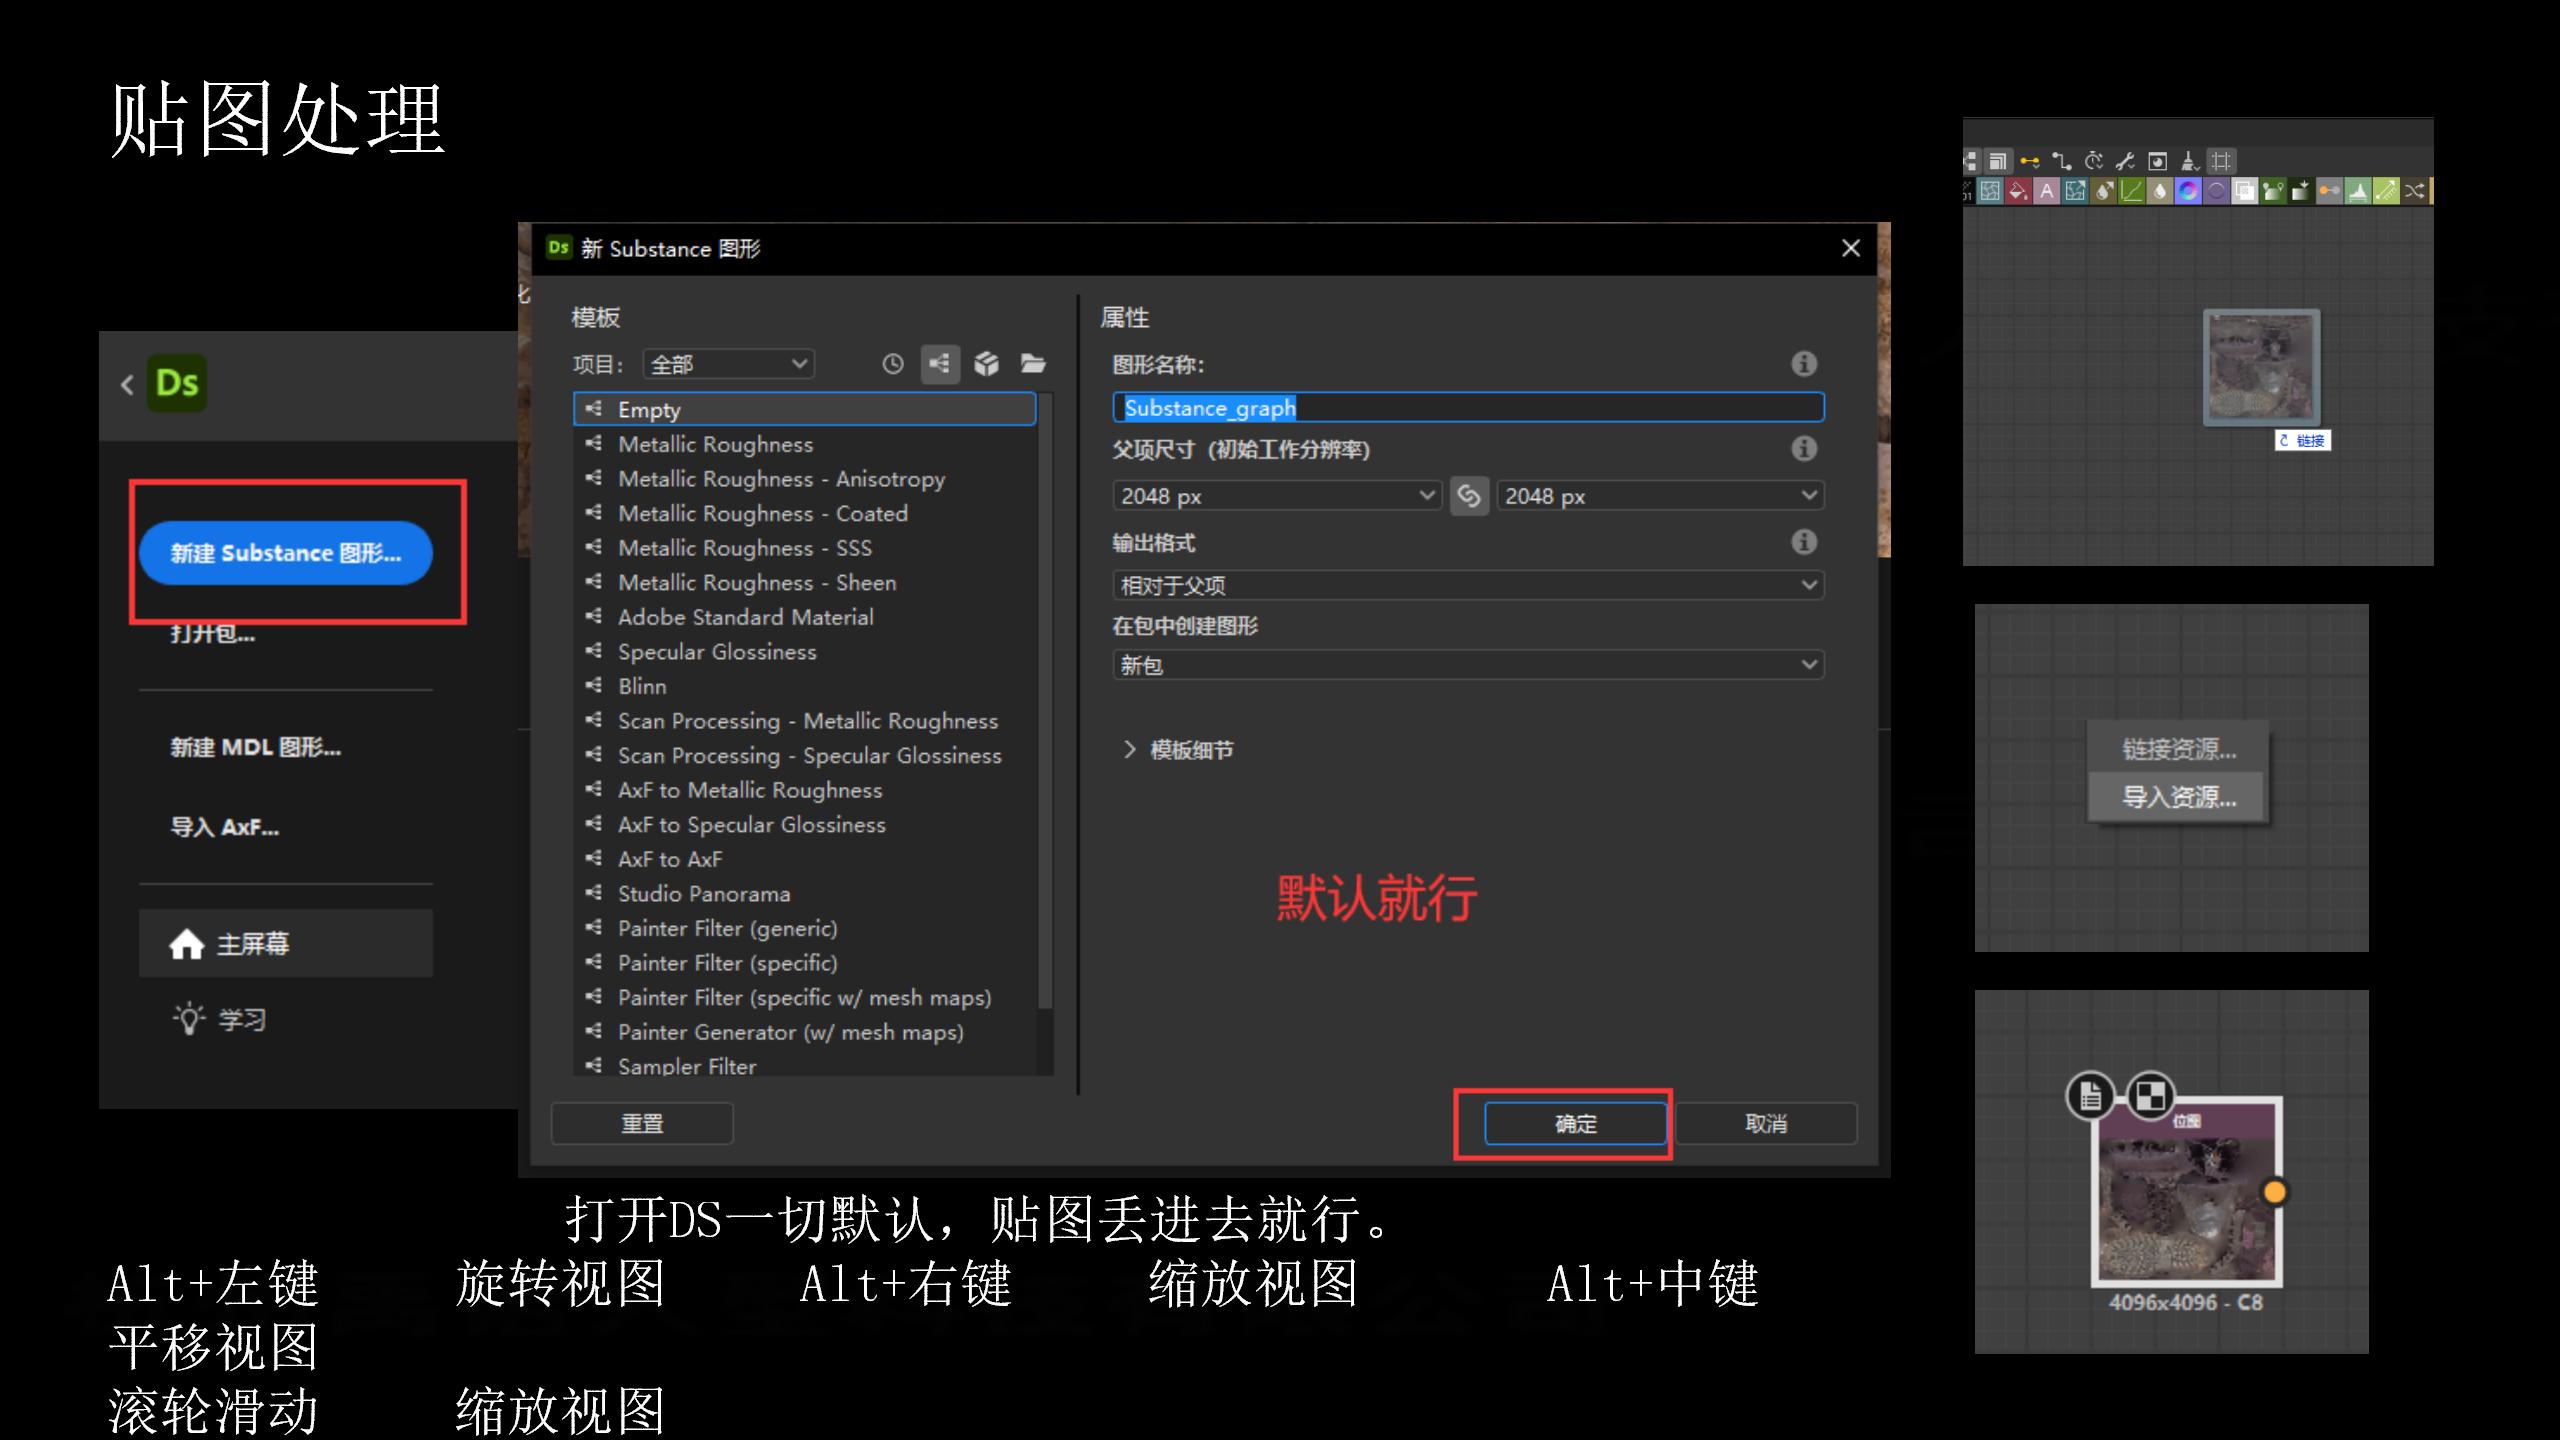Toggle the grid frame icon in graph toolbar
The width and height of the screenshot is (2560, 1440).
tap(2222, 161)
